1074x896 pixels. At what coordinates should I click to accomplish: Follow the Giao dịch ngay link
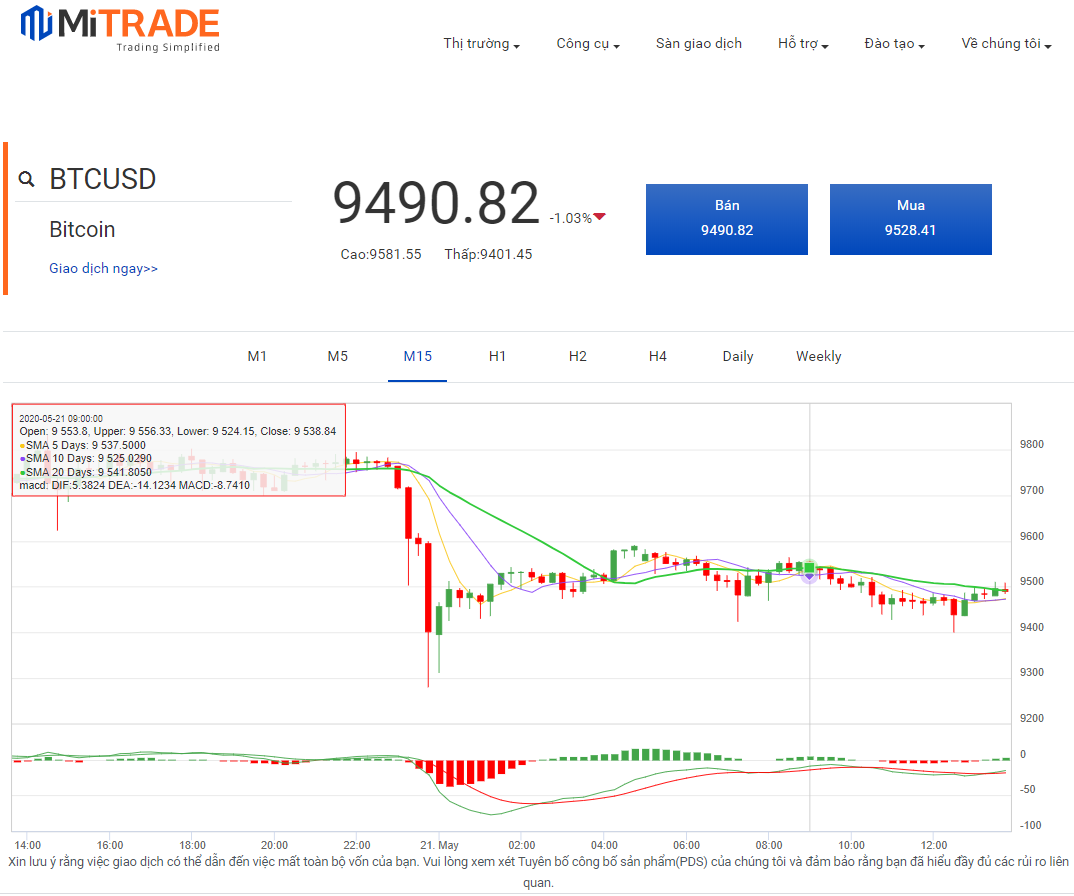pos(103,269)
